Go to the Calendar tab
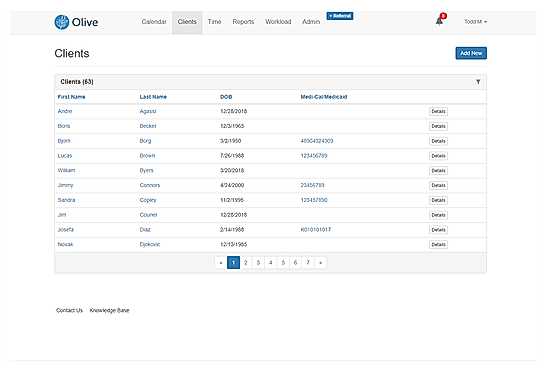This screenshot has width=546, height=368. coord(154,22)
